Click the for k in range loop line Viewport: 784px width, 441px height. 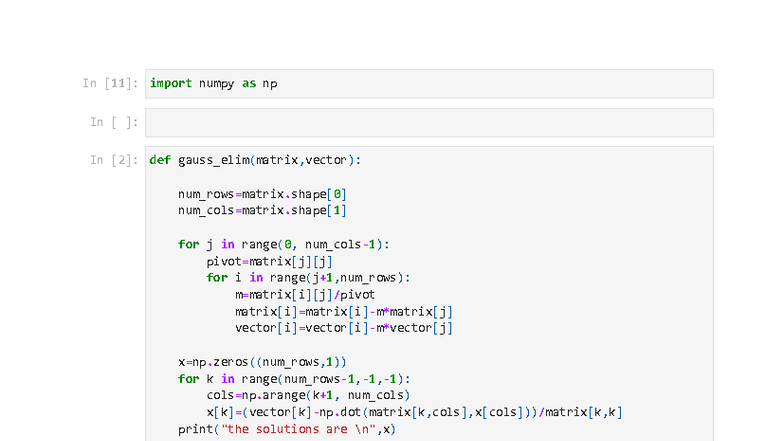(294, 379)
